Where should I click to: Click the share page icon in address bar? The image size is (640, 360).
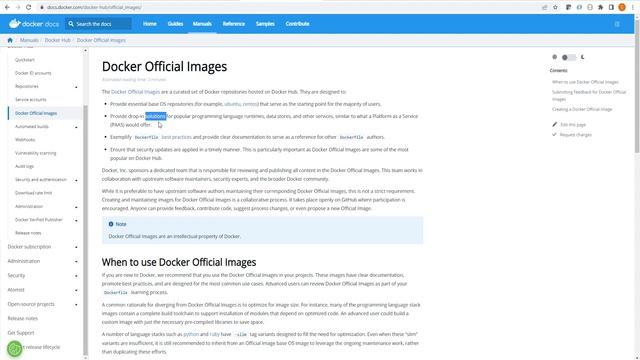[544, 7]
